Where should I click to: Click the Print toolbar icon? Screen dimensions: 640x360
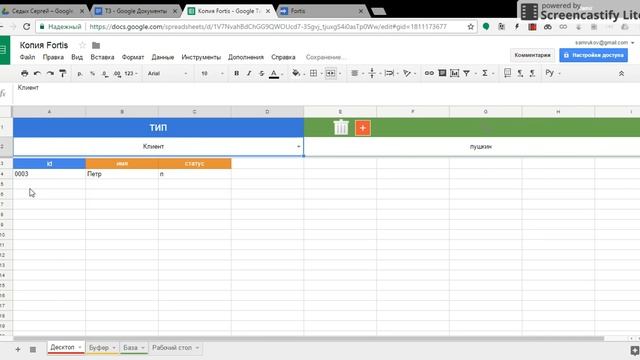24,73
